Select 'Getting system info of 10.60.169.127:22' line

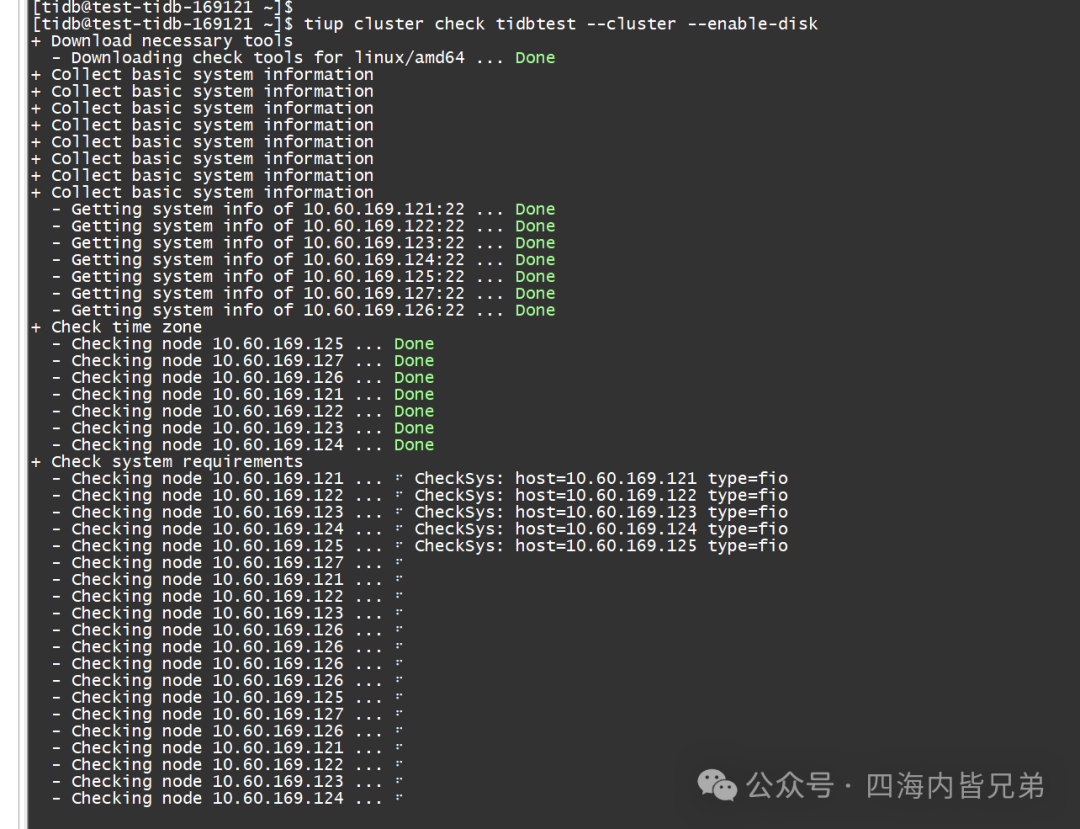tap(303, 293)
